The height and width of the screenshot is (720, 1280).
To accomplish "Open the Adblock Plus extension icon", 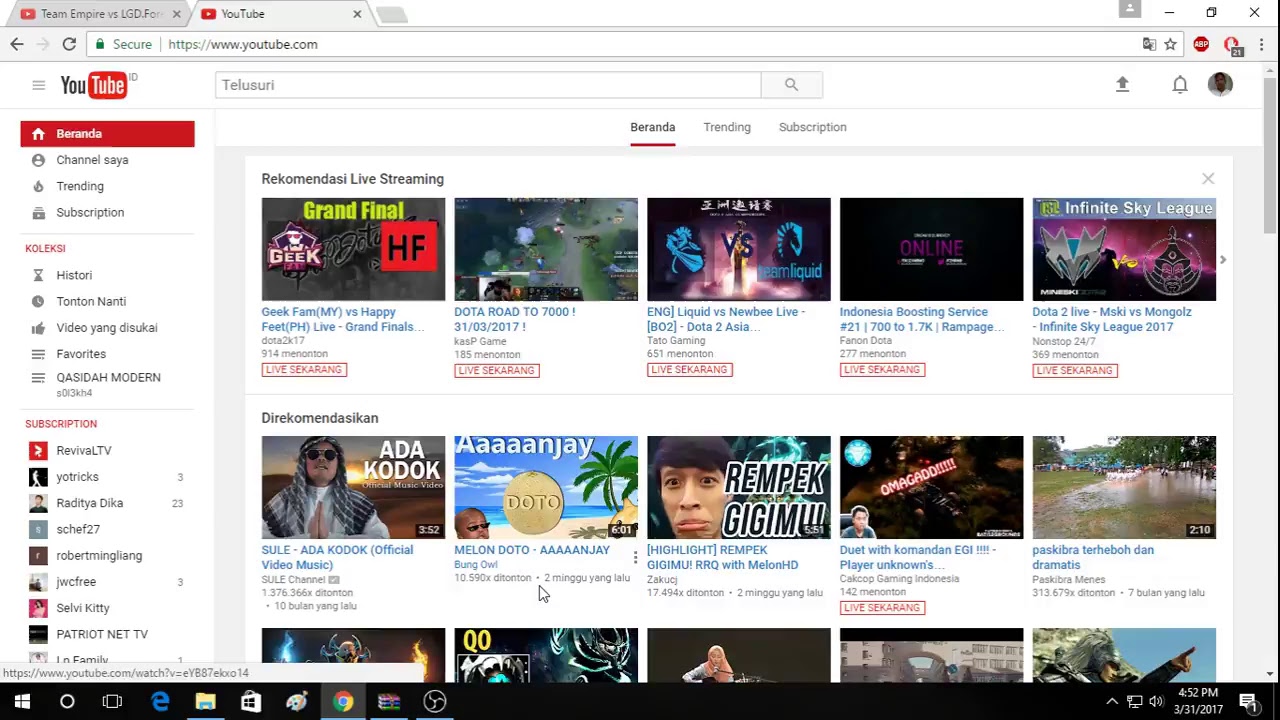I will point(1201,44).
